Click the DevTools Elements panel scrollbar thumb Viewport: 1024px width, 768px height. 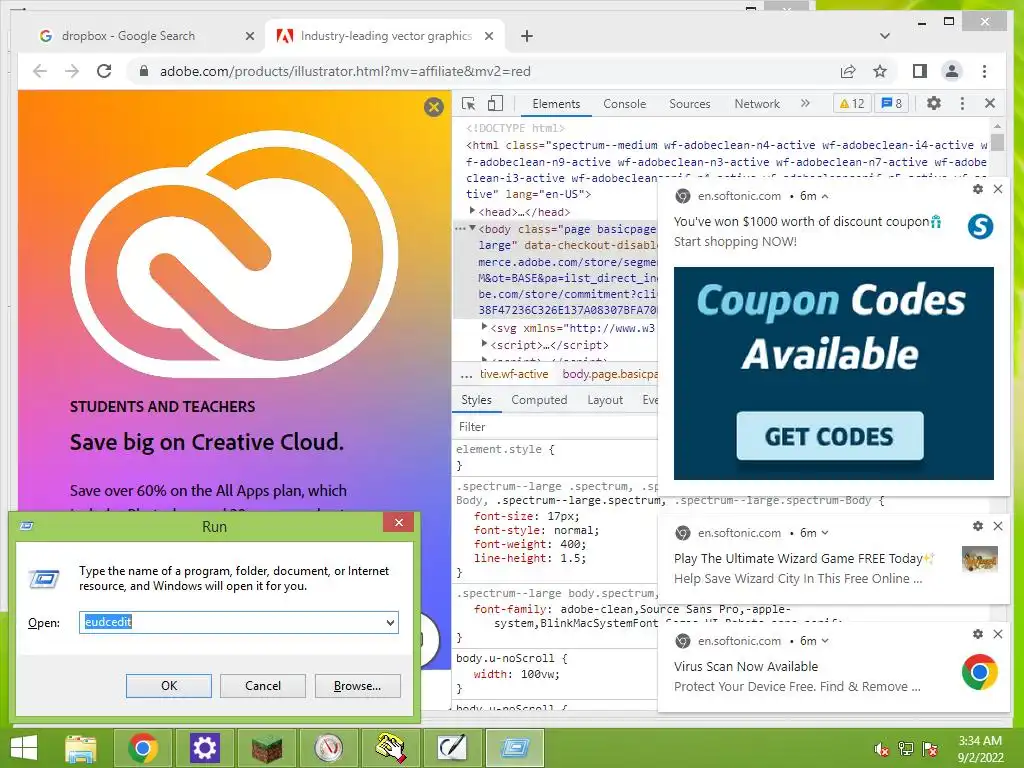[997, 143]
